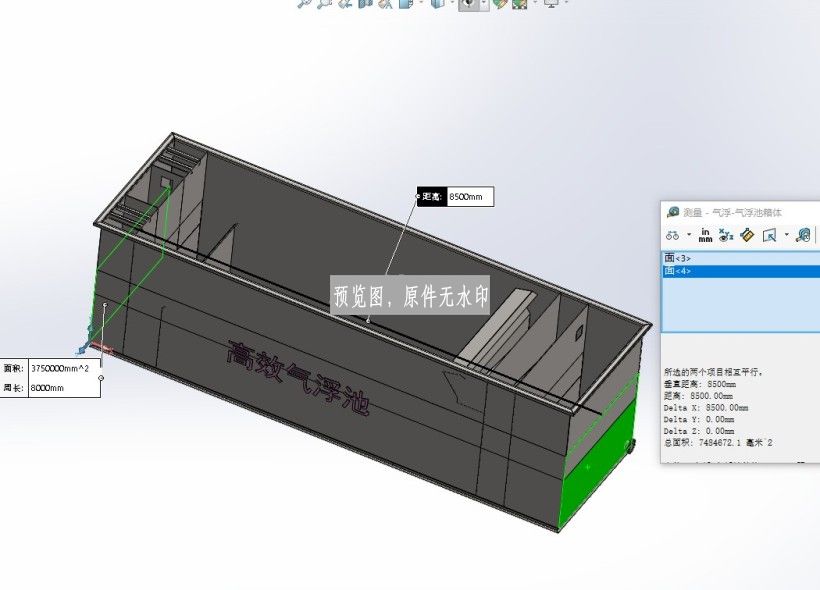Open Arc/Circle Measurements option in Measure dialog
The height and width of the screenshot is (590, 820).
(x=673, y=235)
